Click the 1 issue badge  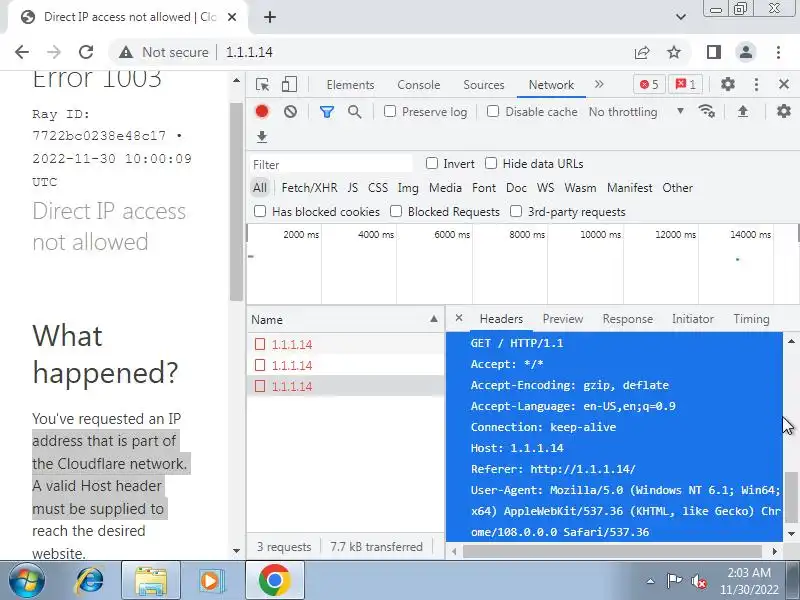coord(686,85)
